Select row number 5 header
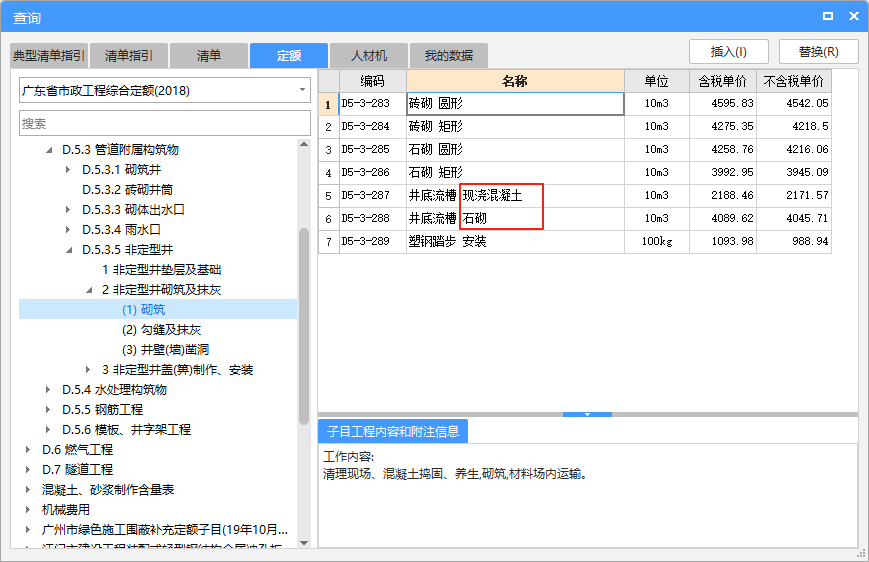This screenshot has width=869, height=562. click(x=328, y=196)
